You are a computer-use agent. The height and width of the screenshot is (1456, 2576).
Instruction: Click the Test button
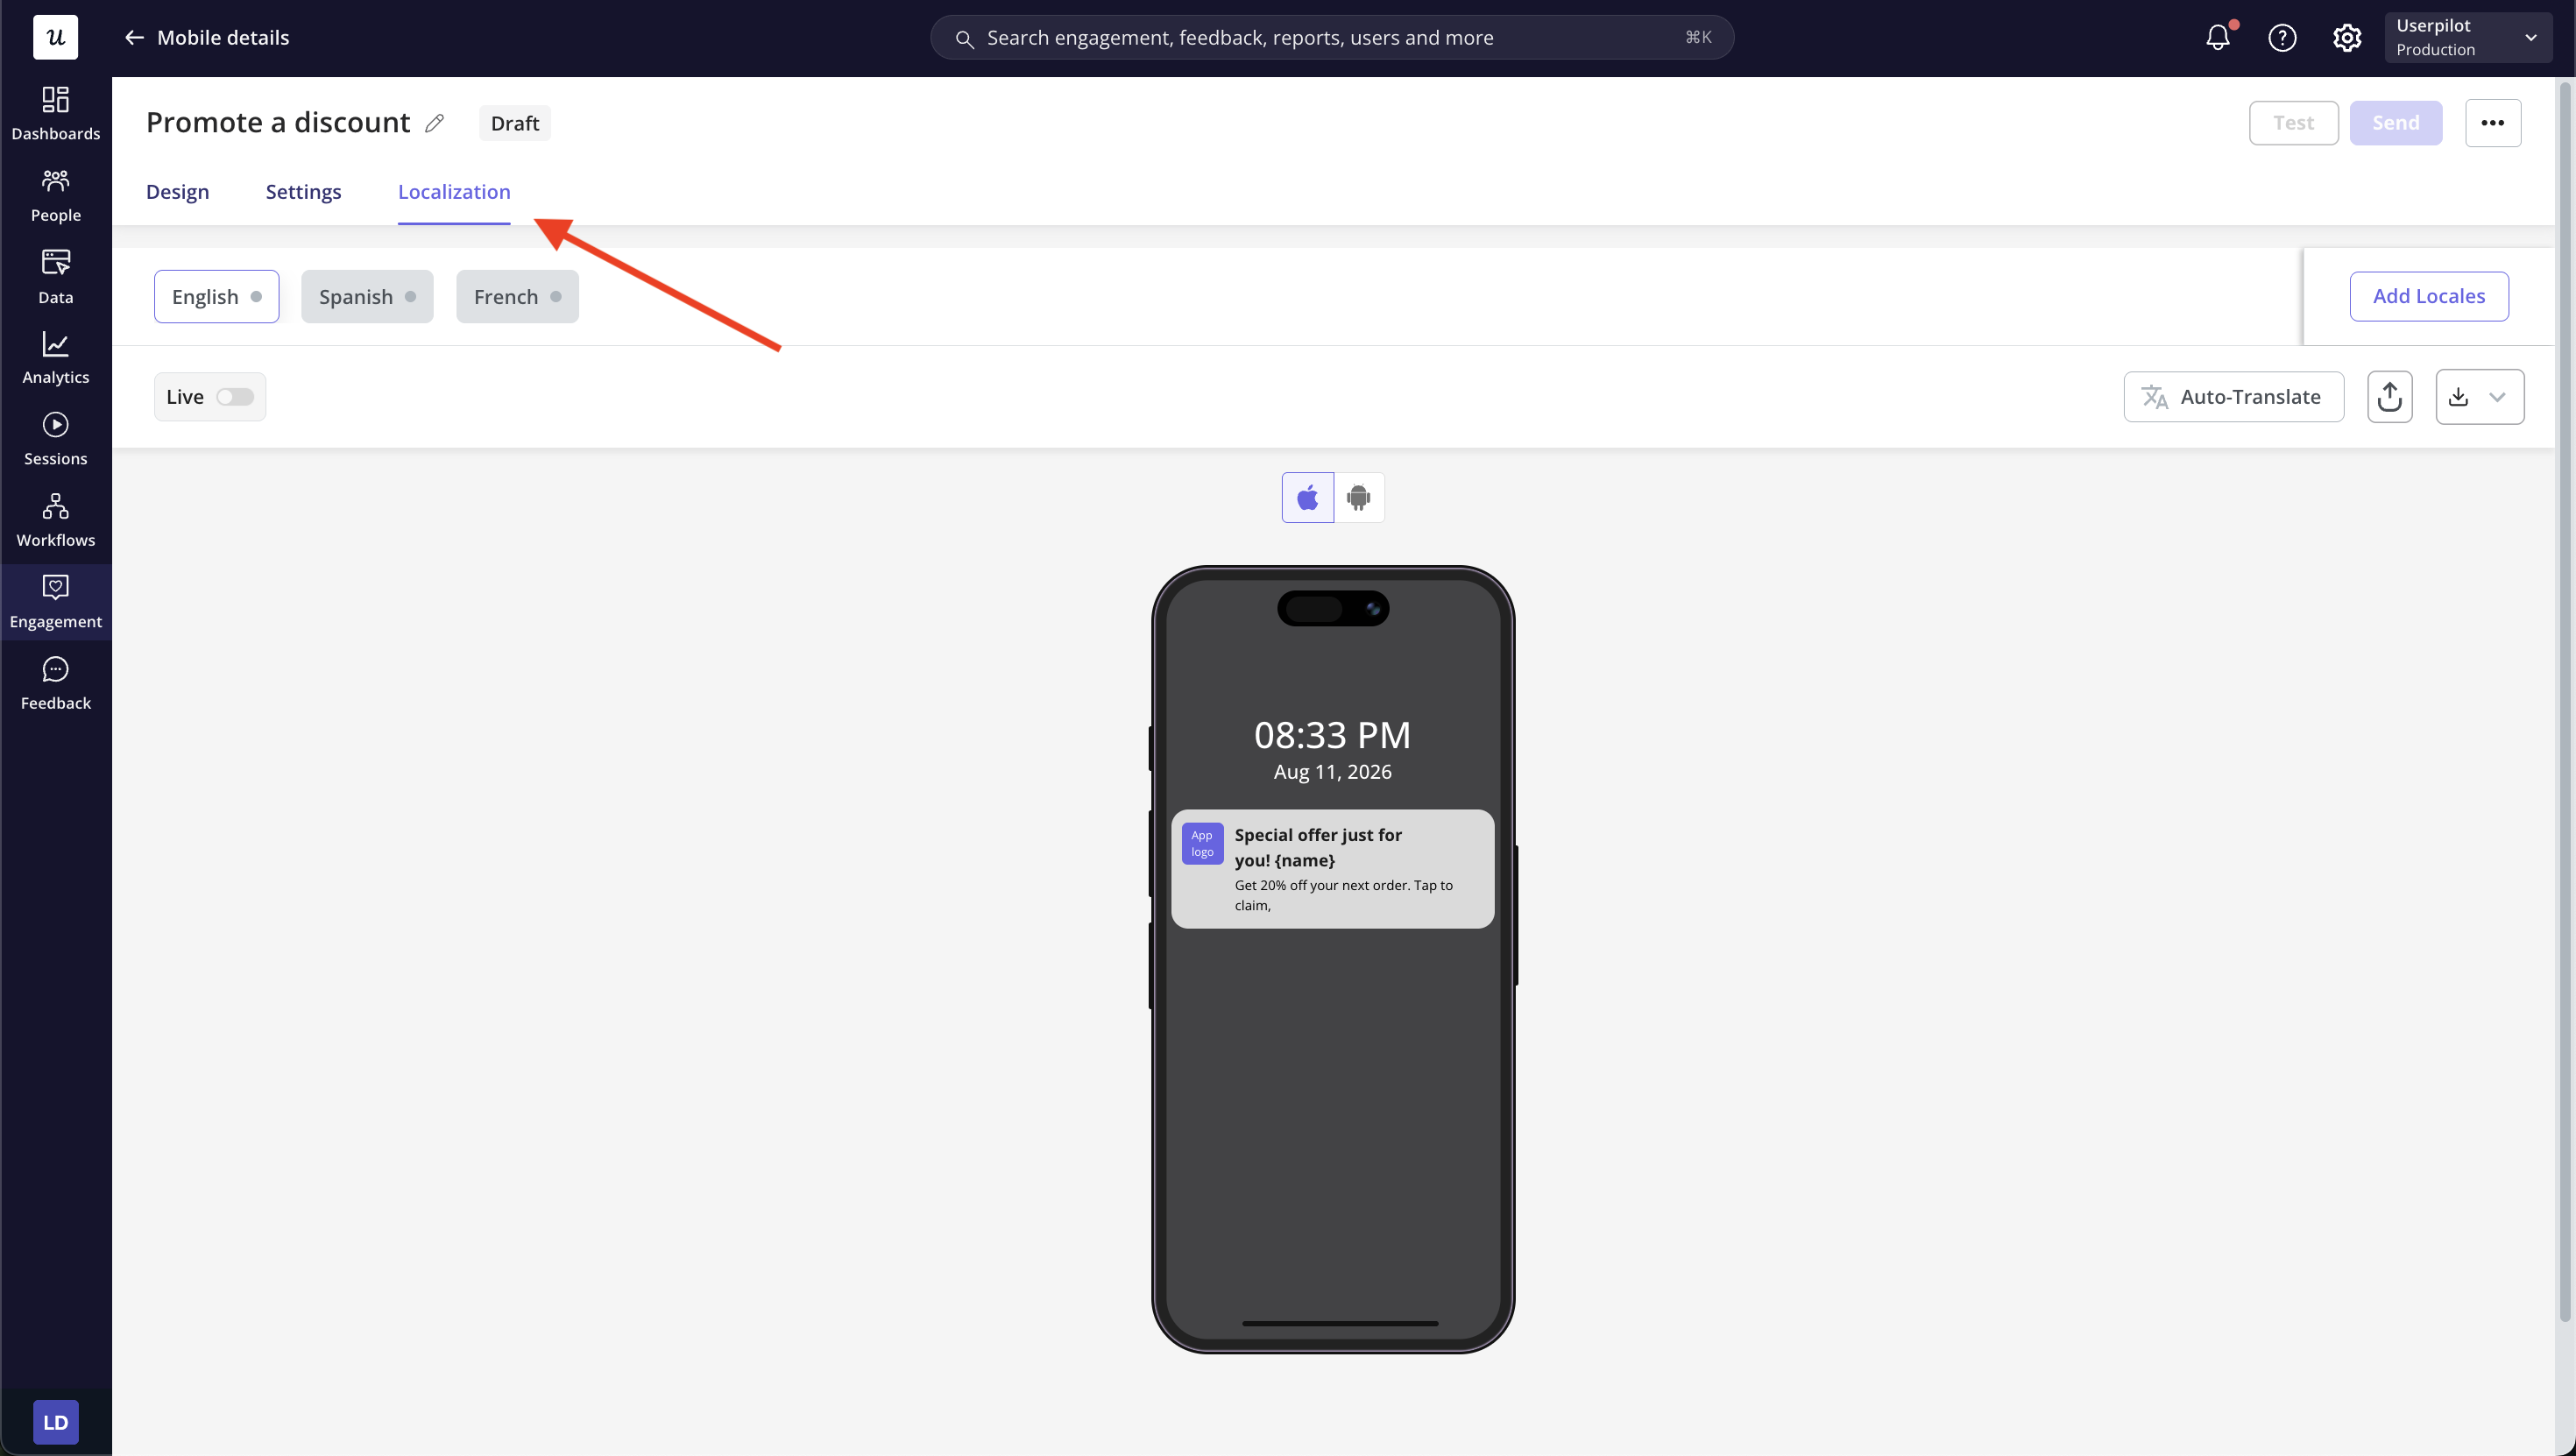[2293, 123]
